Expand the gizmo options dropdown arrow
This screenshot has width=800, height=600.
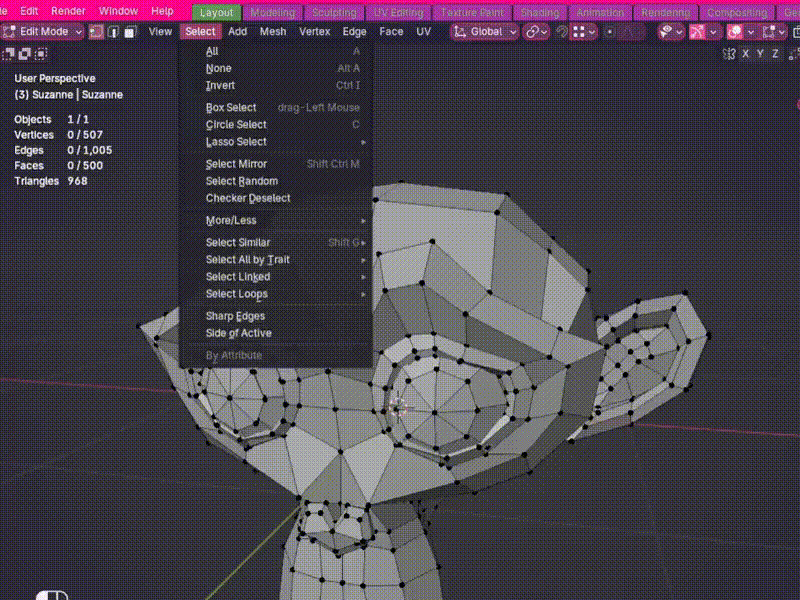coord(713,32)
